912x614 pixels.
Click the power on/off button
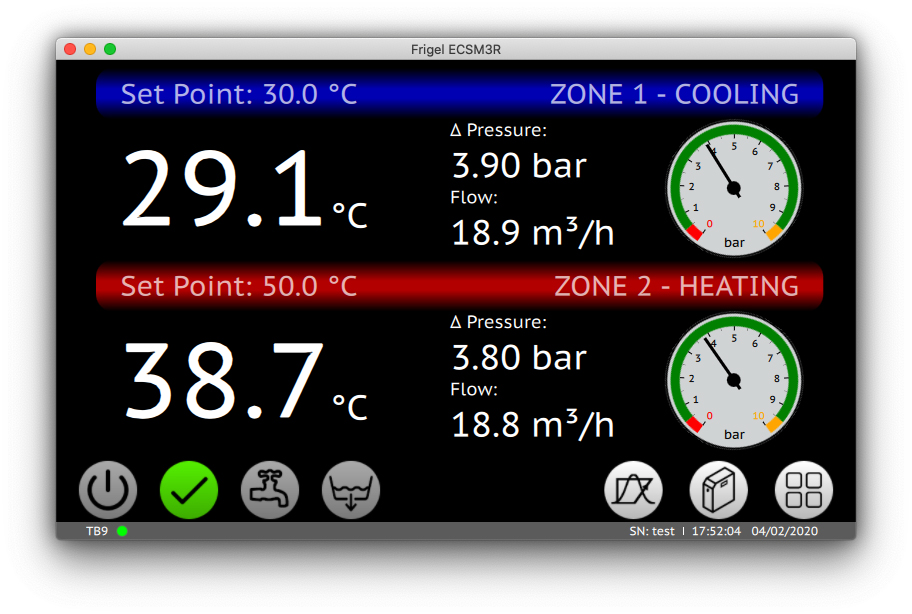(108, 490)
